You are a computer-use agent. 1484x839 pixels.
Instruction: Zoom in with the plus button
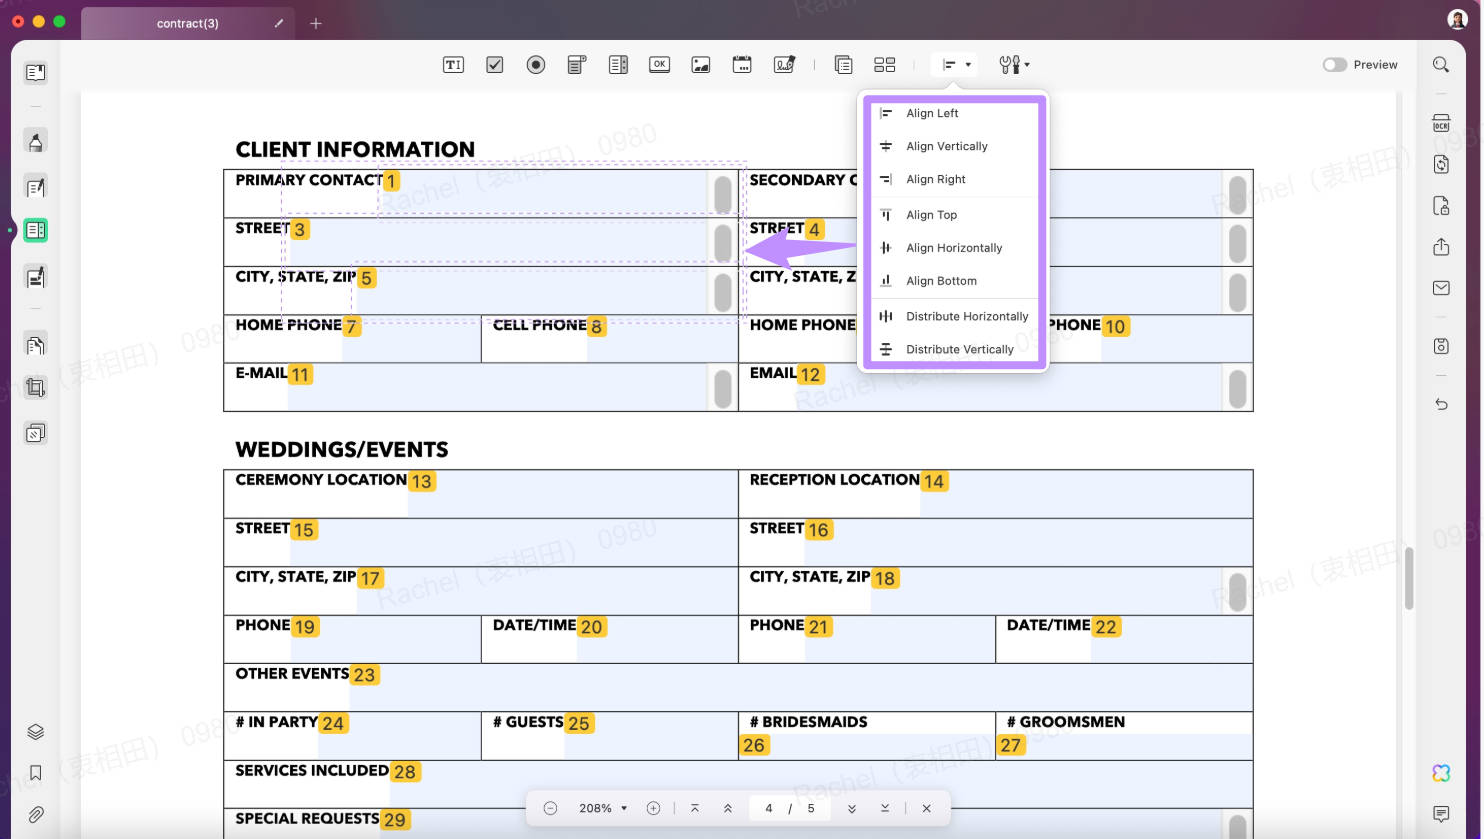(x=653, y=808)
